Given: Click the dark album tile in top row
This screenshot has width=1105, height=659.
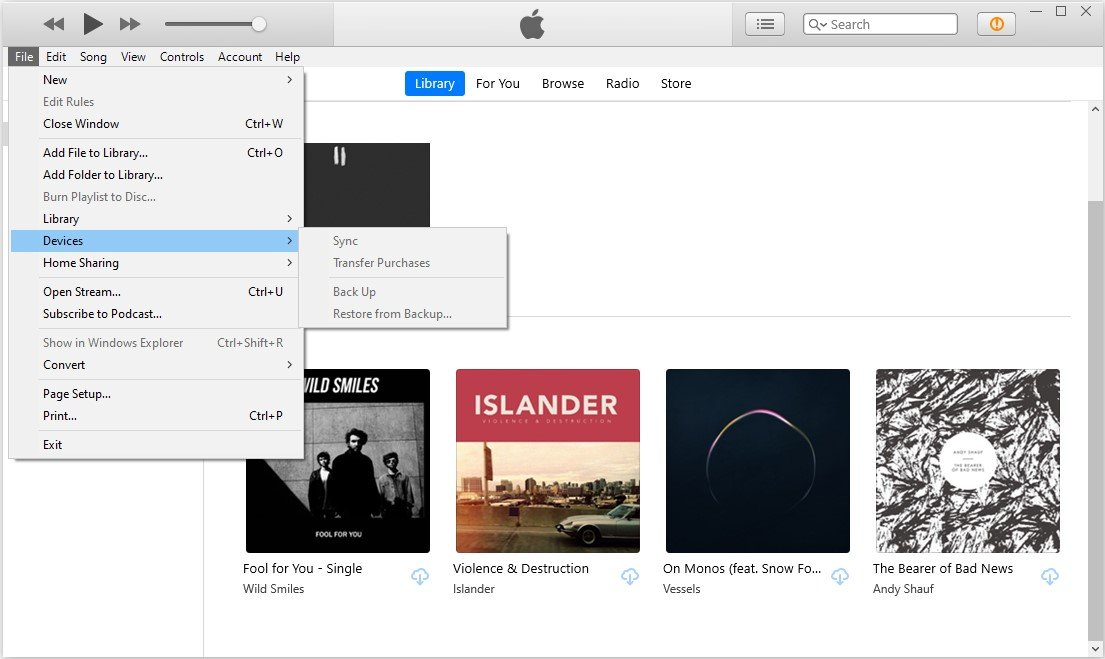Looking at the screenshot, I should tap(366, 185).
